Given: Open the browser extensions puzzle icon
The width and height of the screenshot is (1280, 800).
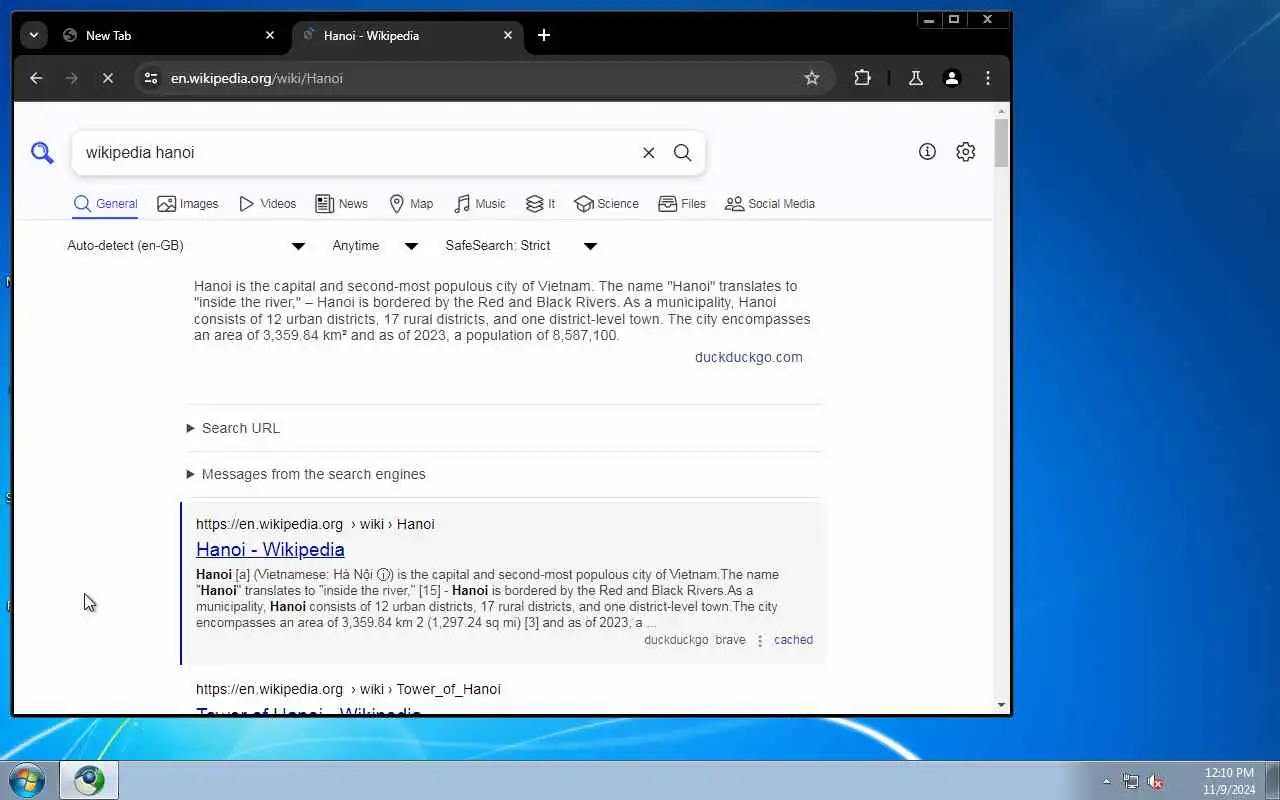Looking at the screenshot, I should coord(862,78).
